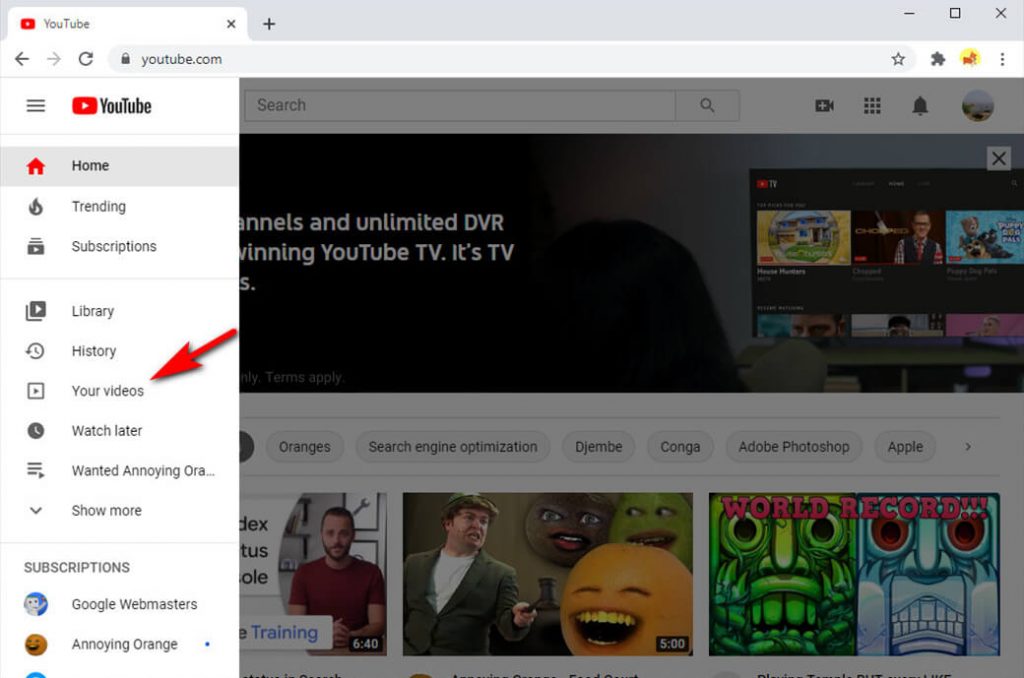
Task: Click the Google Webmasters channel avatar
Action: (35, 604)
